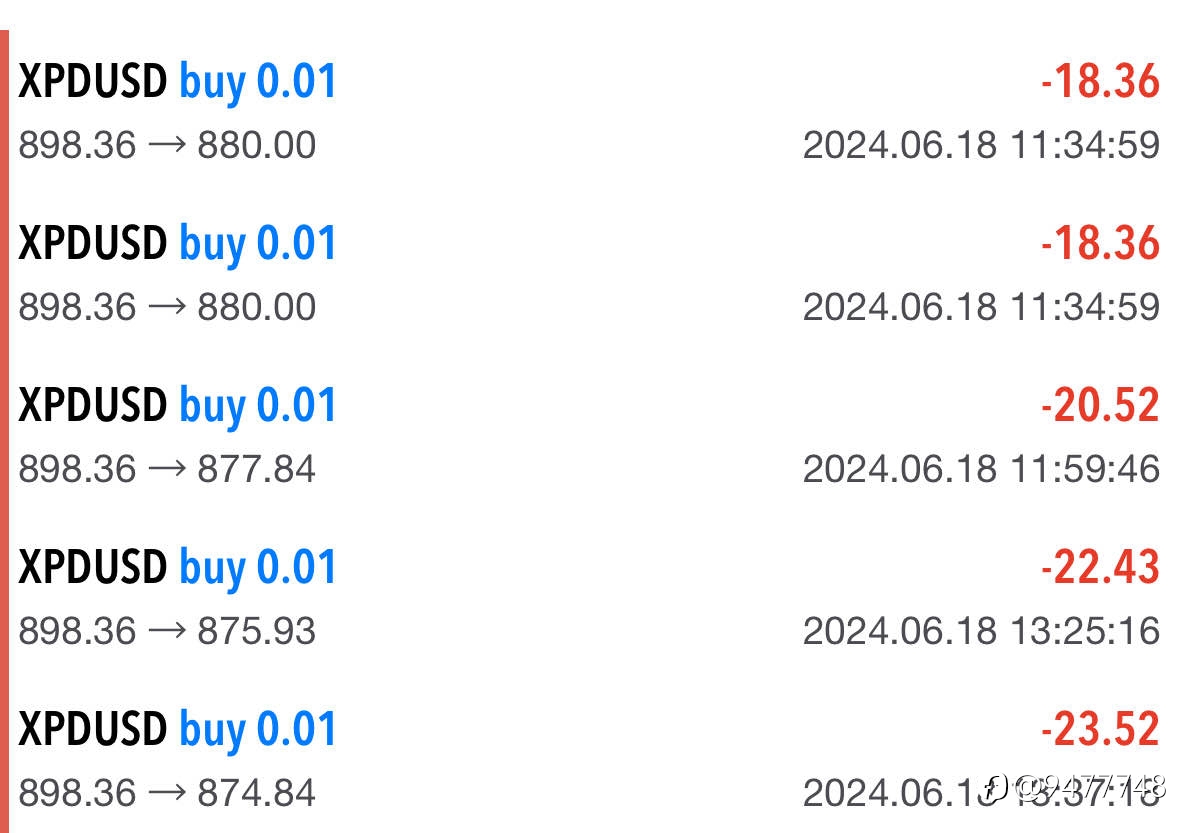Viewport: 1179px width, 833px height.
Task: Click the closing price 877.84
Action: 256,469
